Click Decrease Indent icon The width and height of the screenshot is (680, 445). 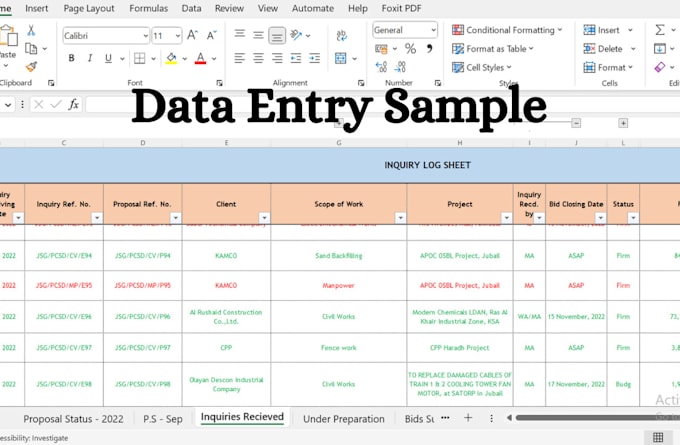(296, 58)
